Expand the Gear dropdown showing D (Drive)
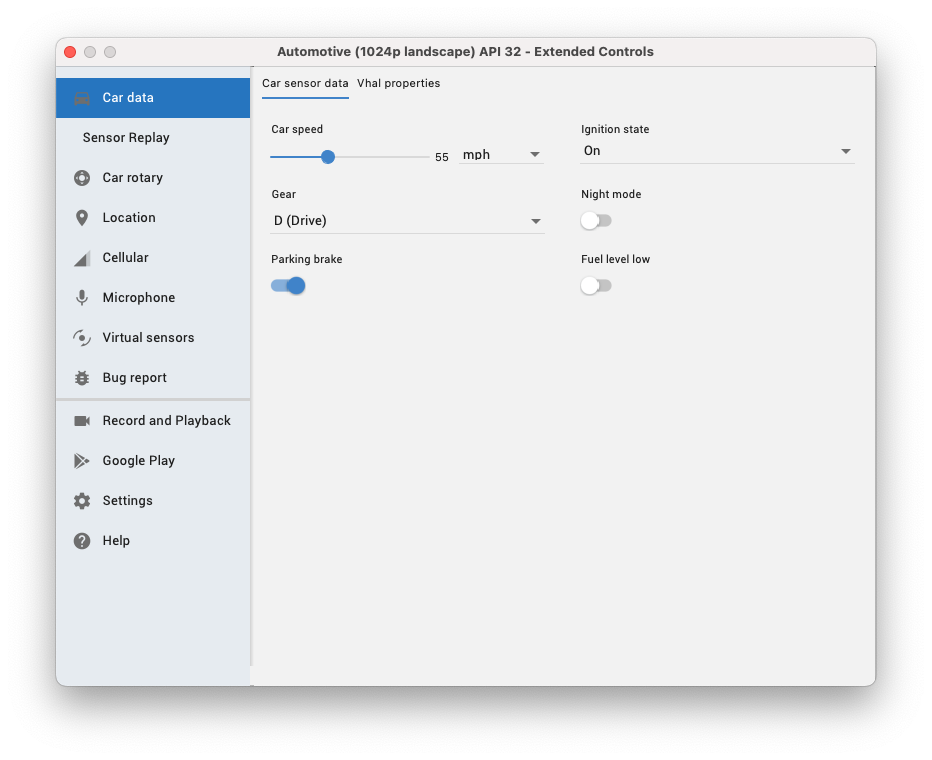The height and width of the screenshot is (760, 932). [407, 221]
